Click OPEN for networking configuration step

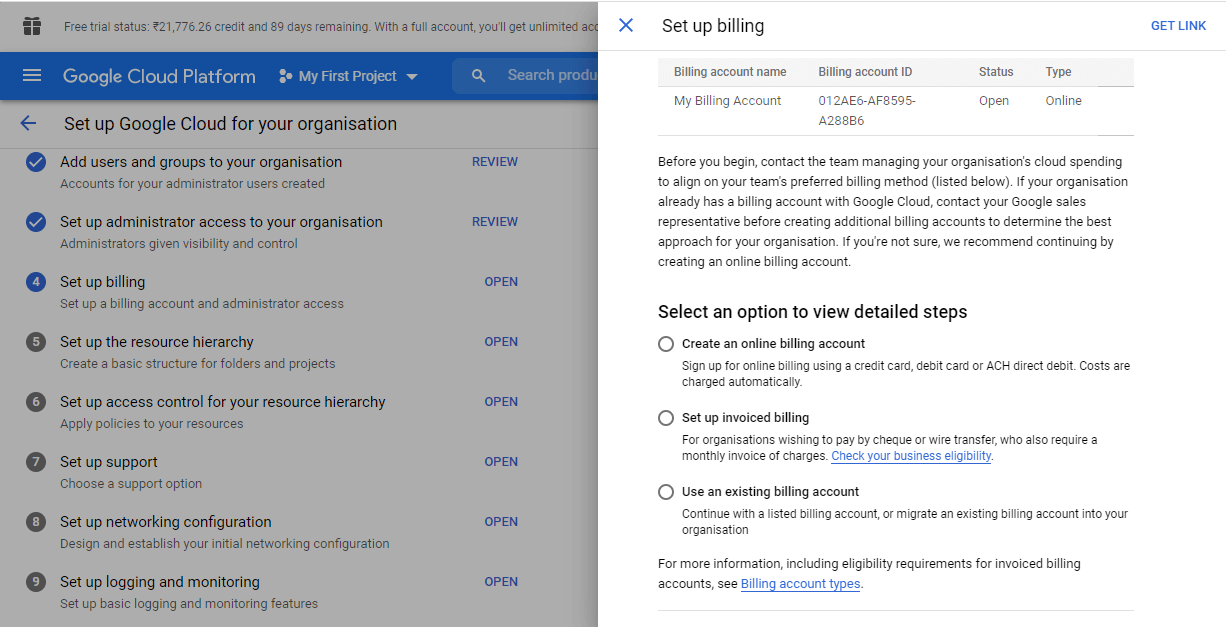[x=501, y=522]
